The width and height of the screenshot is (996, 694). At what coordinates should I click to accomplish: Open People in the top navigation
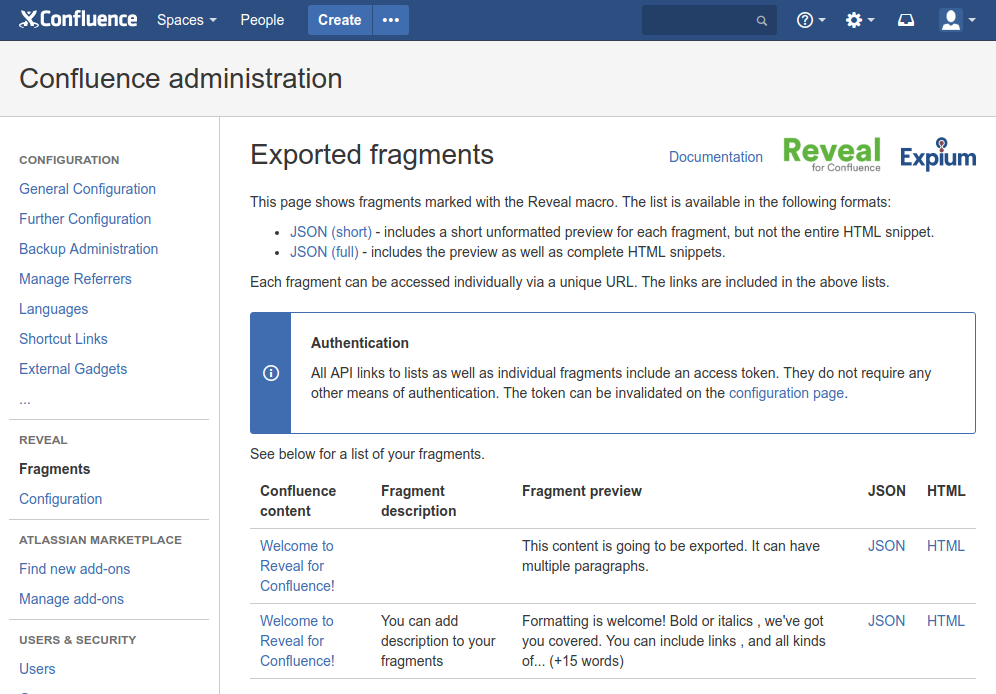262,20
